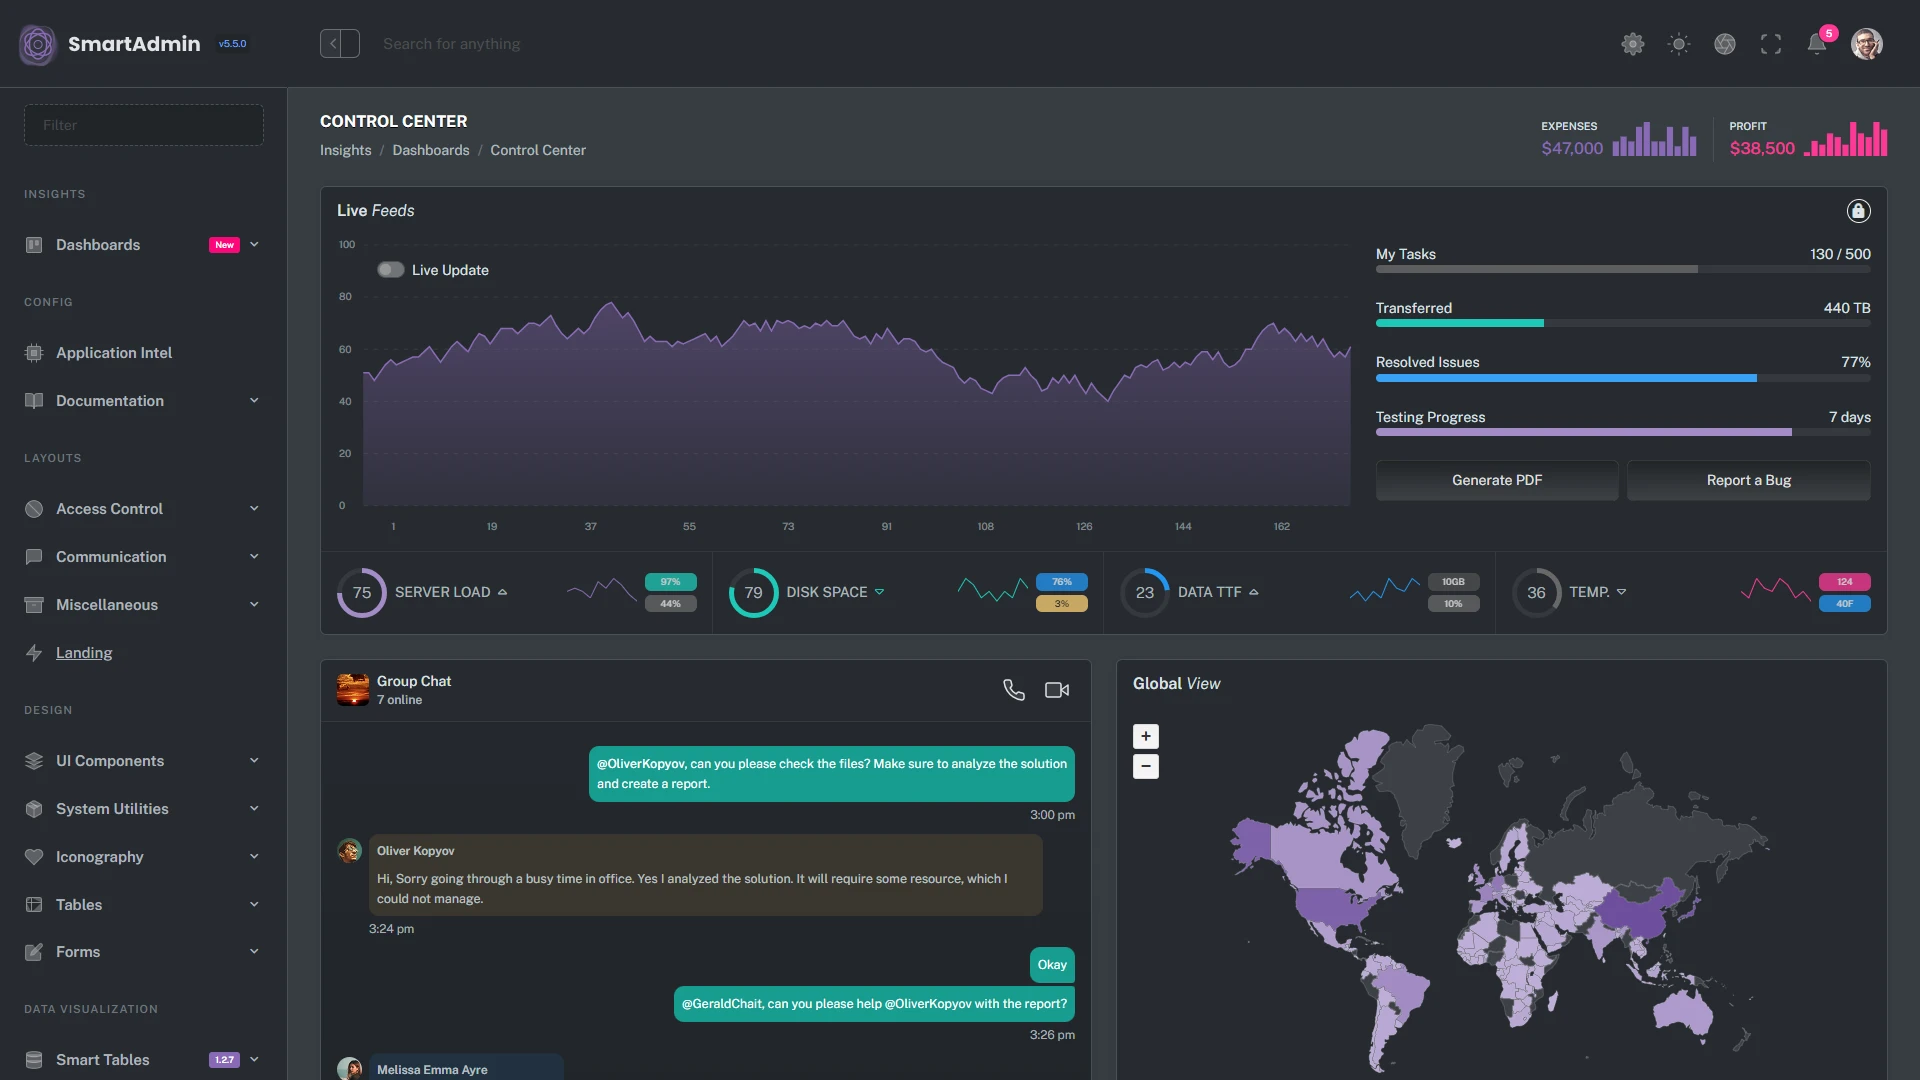The height and width of the screenshot is (1080, 1920).
Task: Click the System Utilities cube icon
Action: click(x=34, y=809)
